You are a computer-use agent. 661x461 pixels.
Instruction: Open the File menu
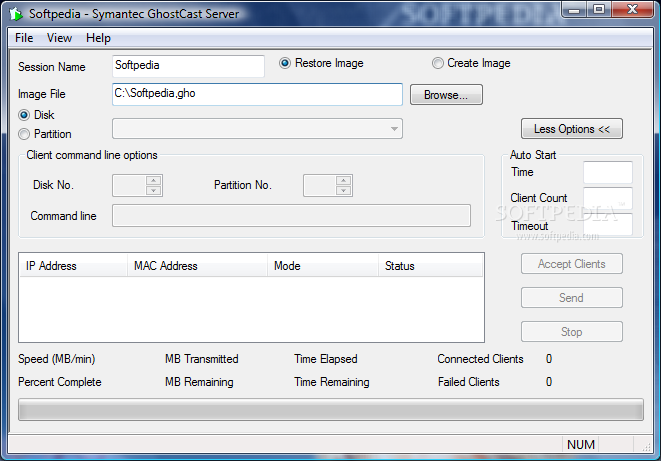(x=24, y=38)
